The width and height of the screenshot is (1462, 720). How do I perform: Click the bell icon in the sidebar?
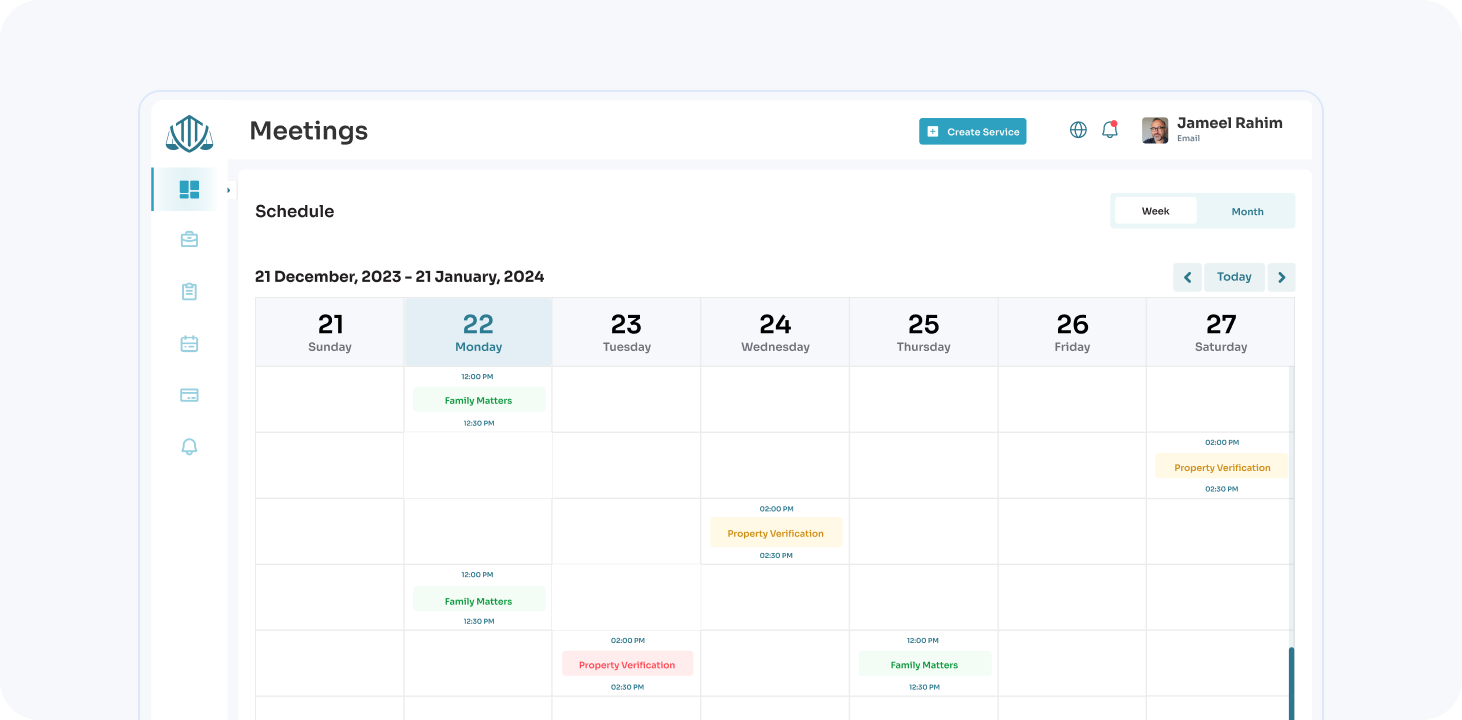pyautogui.click(x=189, y=447)
